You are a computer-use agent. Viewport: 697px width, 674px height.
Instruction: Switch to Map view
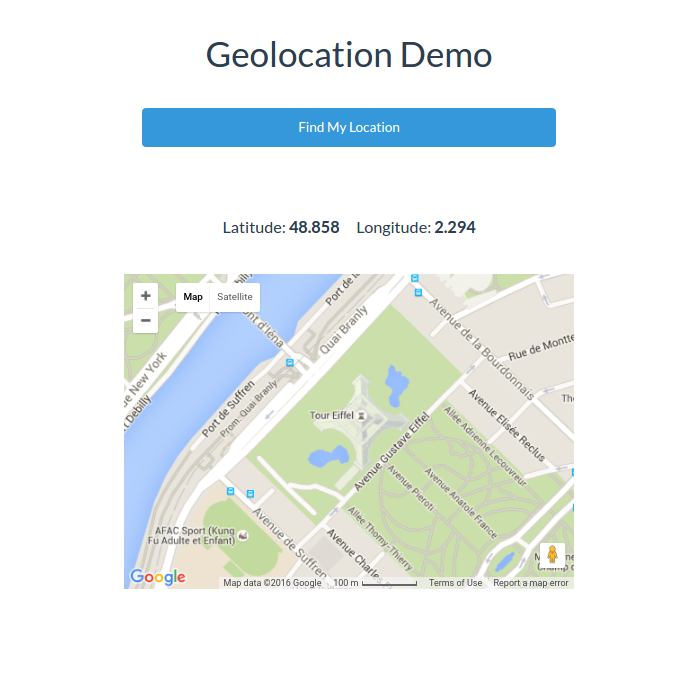coord(193,297)
